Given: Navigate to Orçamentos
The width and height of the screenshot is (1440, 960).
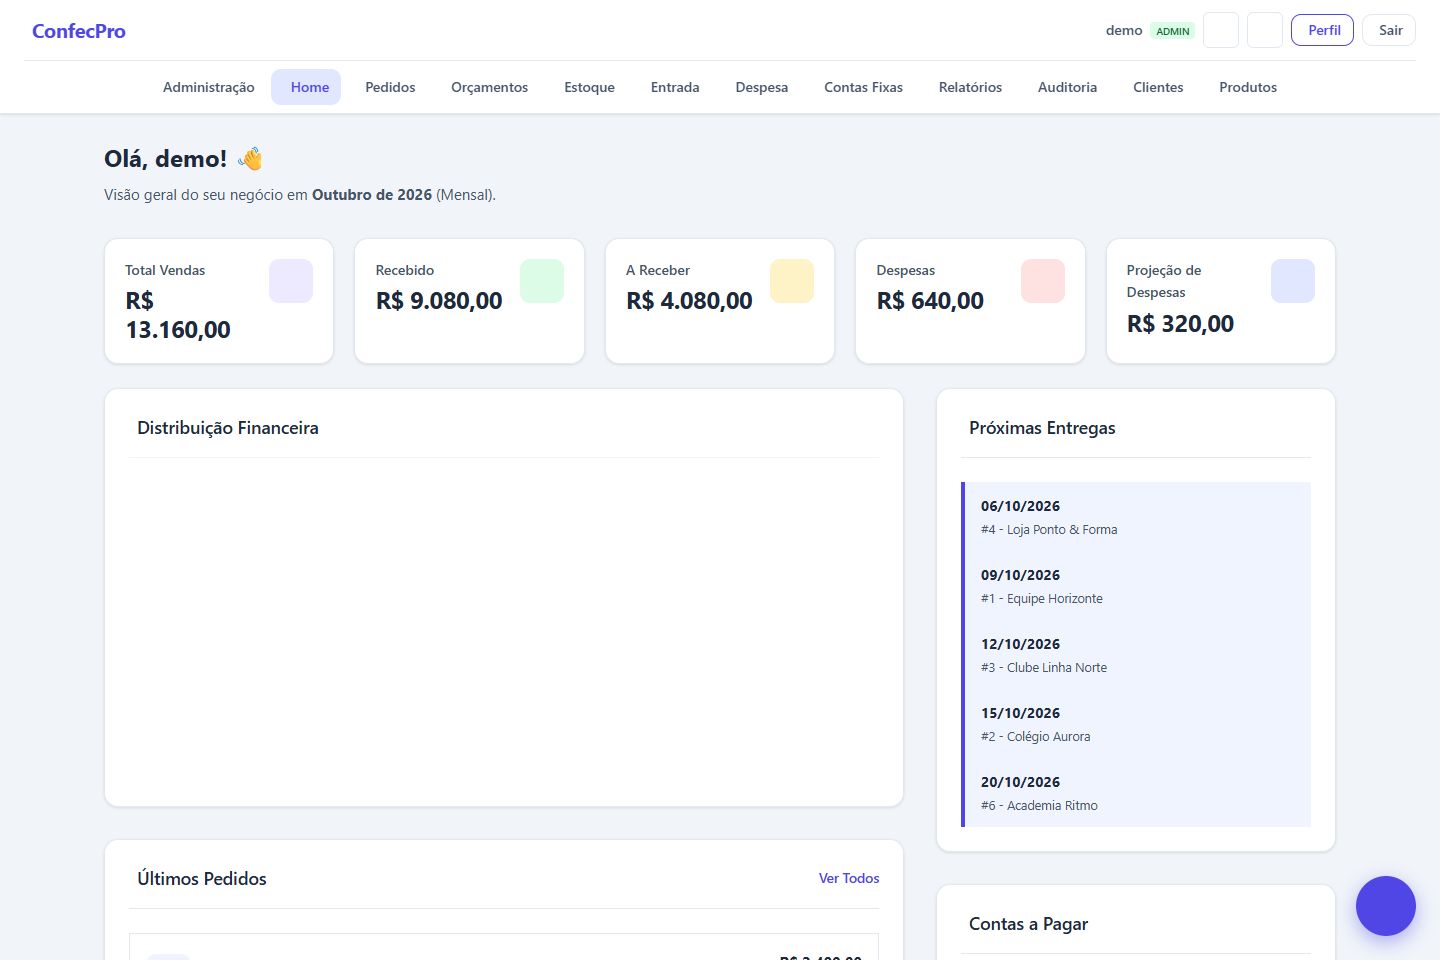Looking at the screenshot, I should [490, 87].
